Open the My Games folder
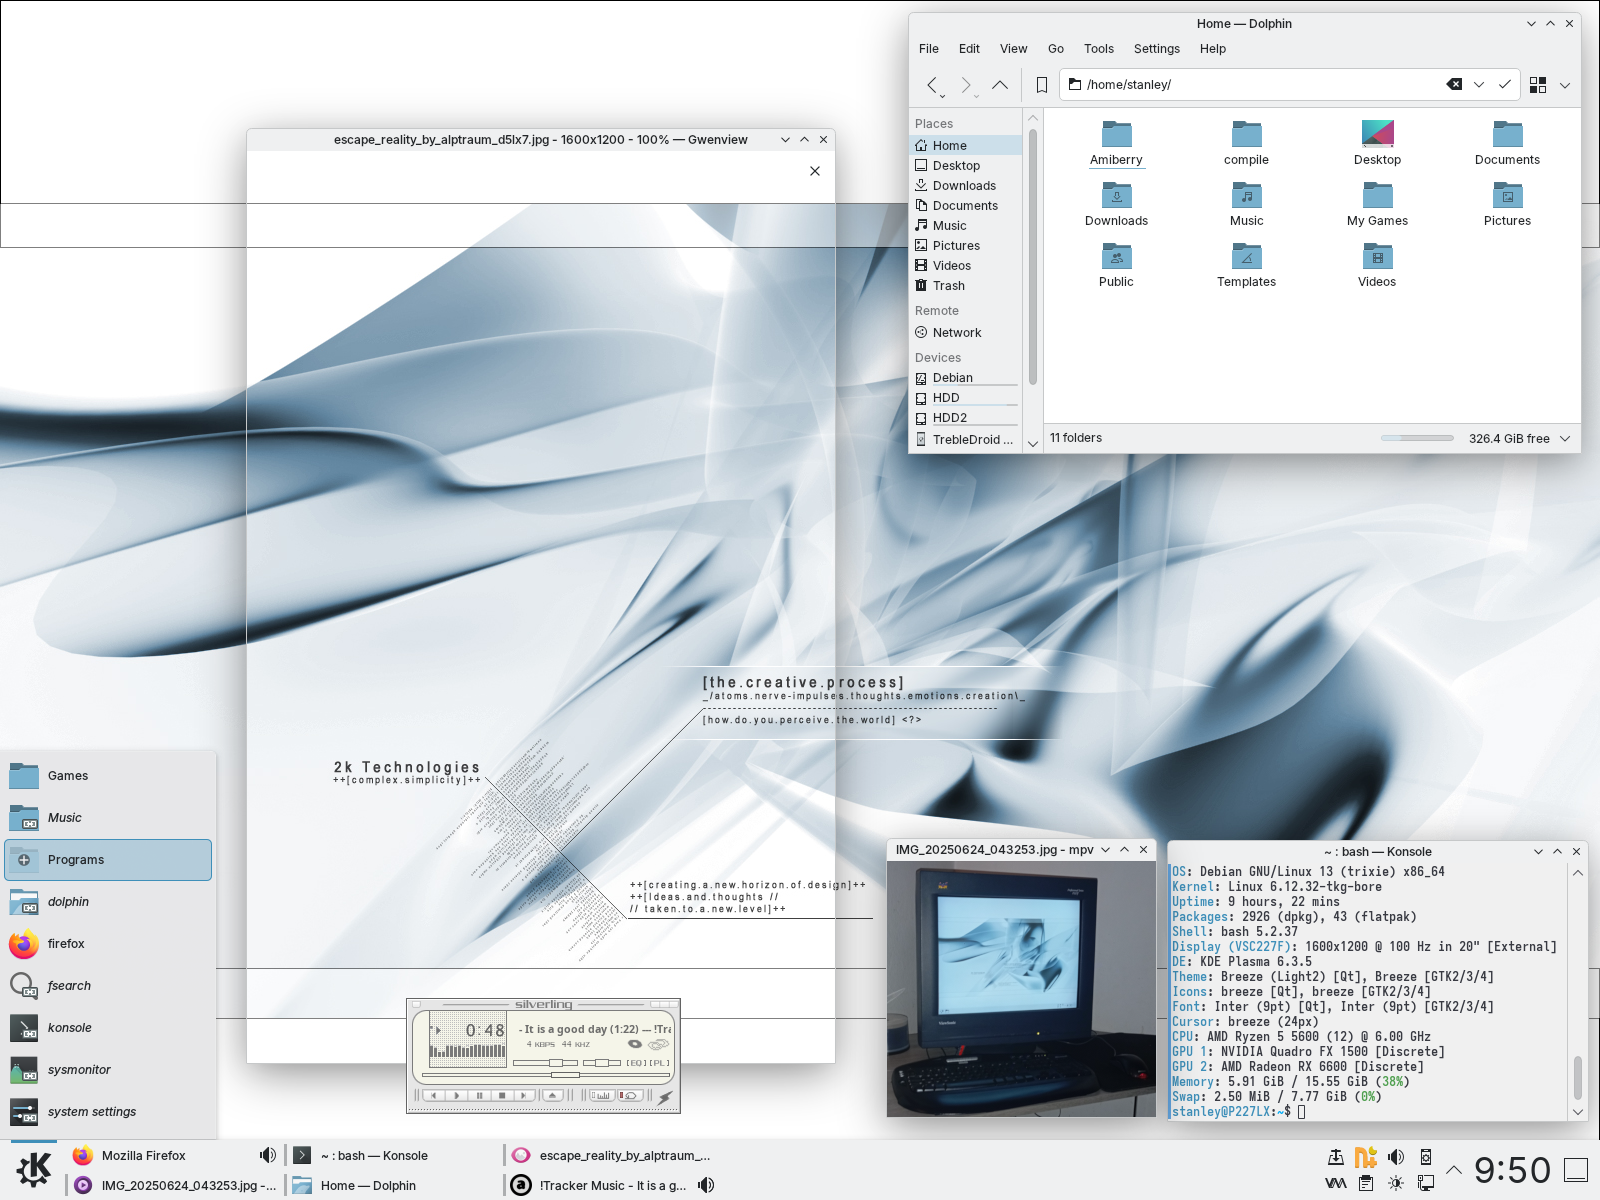This screenshot has width=1600, height=1200. tap(1377, 205)
